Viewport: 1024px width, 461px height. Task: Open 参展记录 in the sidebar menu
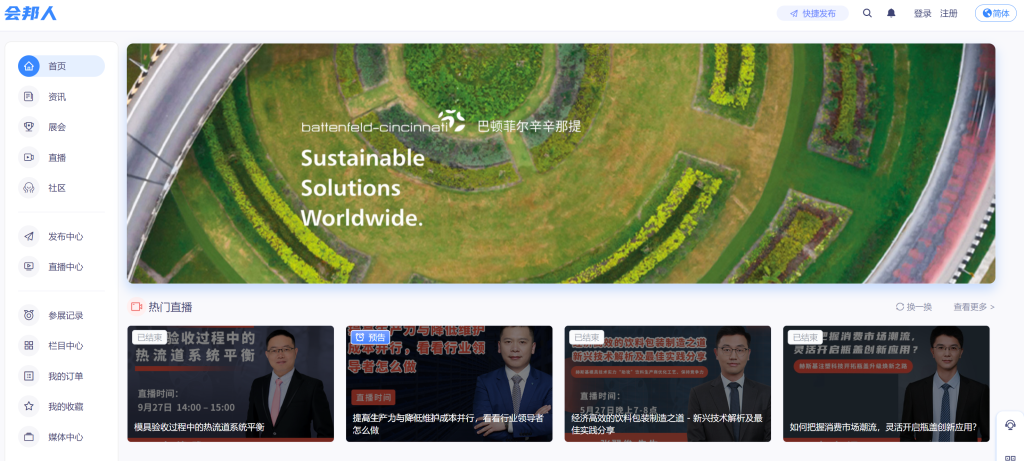click(x=65, y=316)
